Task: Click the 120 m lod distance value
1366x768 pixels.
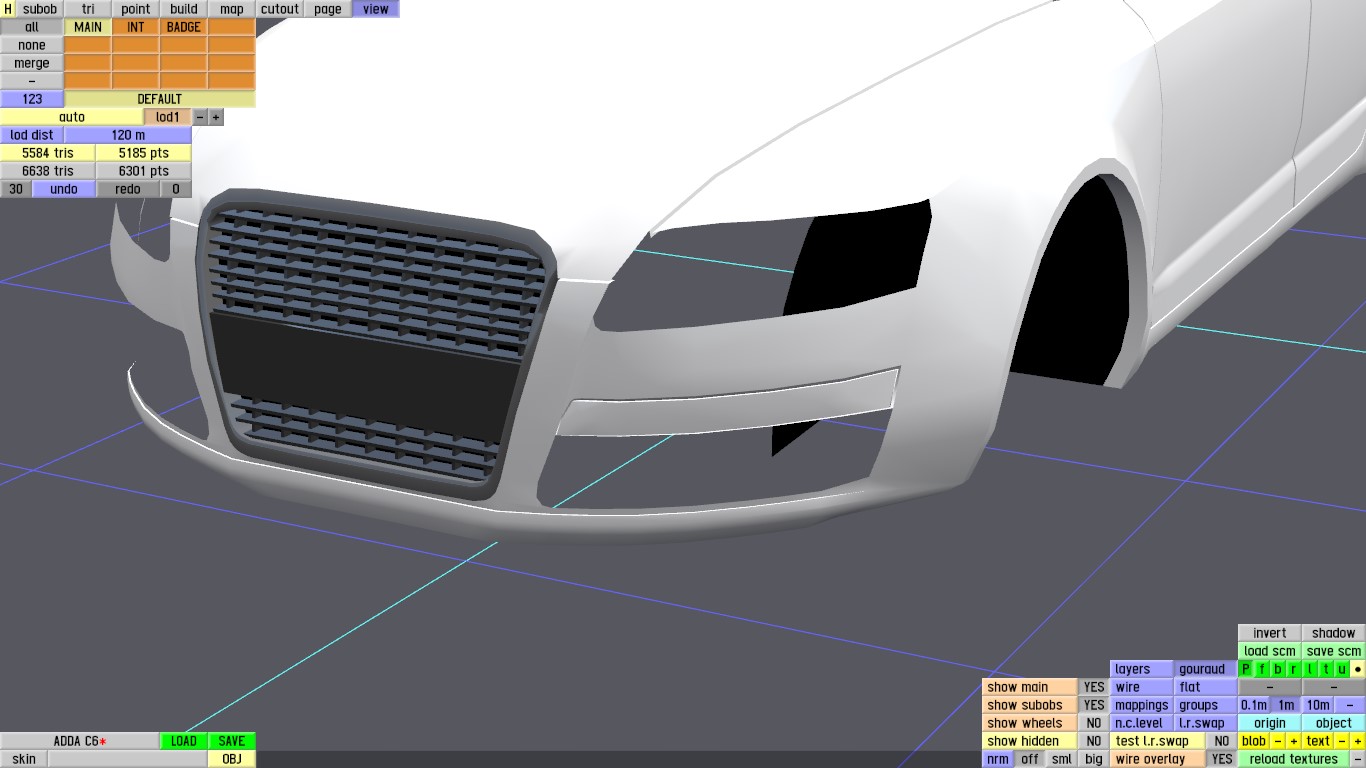Action: tap(128, 135)
